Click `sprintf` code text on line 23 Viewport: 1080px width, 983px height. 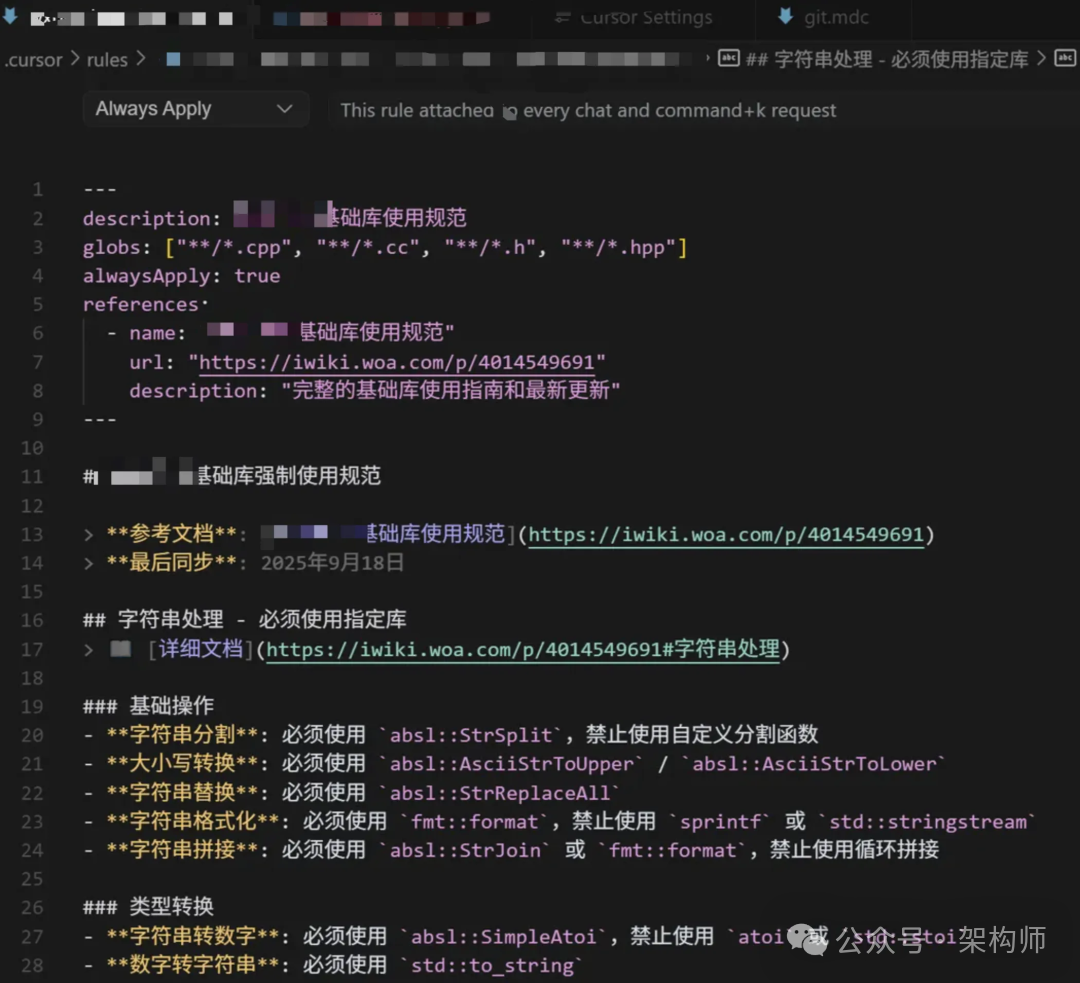(720, 822)
